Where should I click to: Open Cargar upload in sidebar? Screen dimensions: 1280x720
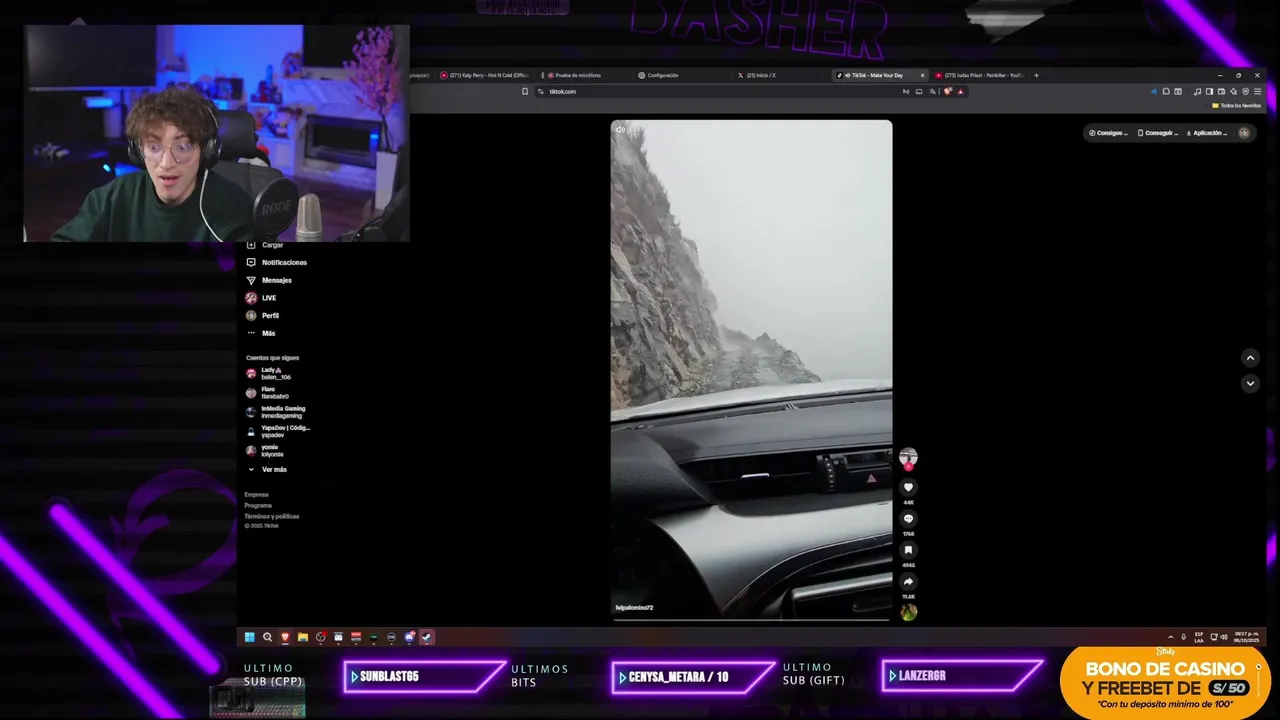pos(265,245)
